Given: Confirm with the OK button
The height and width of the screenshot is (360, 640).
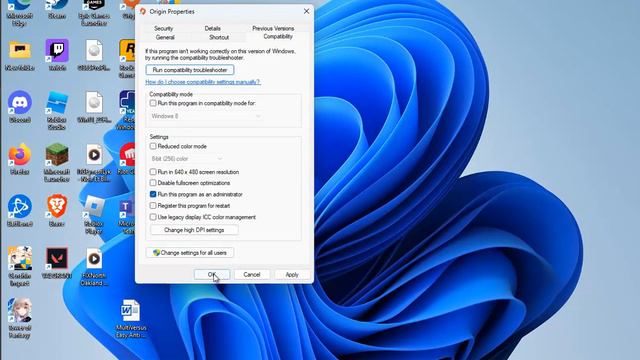Looking at the screenshot, I should [212, 275].
